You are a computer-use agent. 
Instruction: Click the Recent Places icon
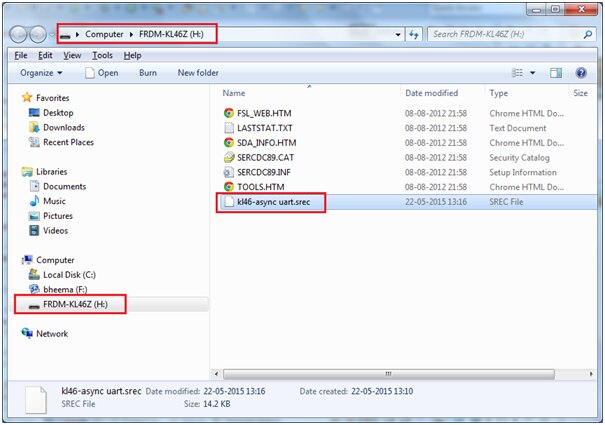[x=34, y=142]
